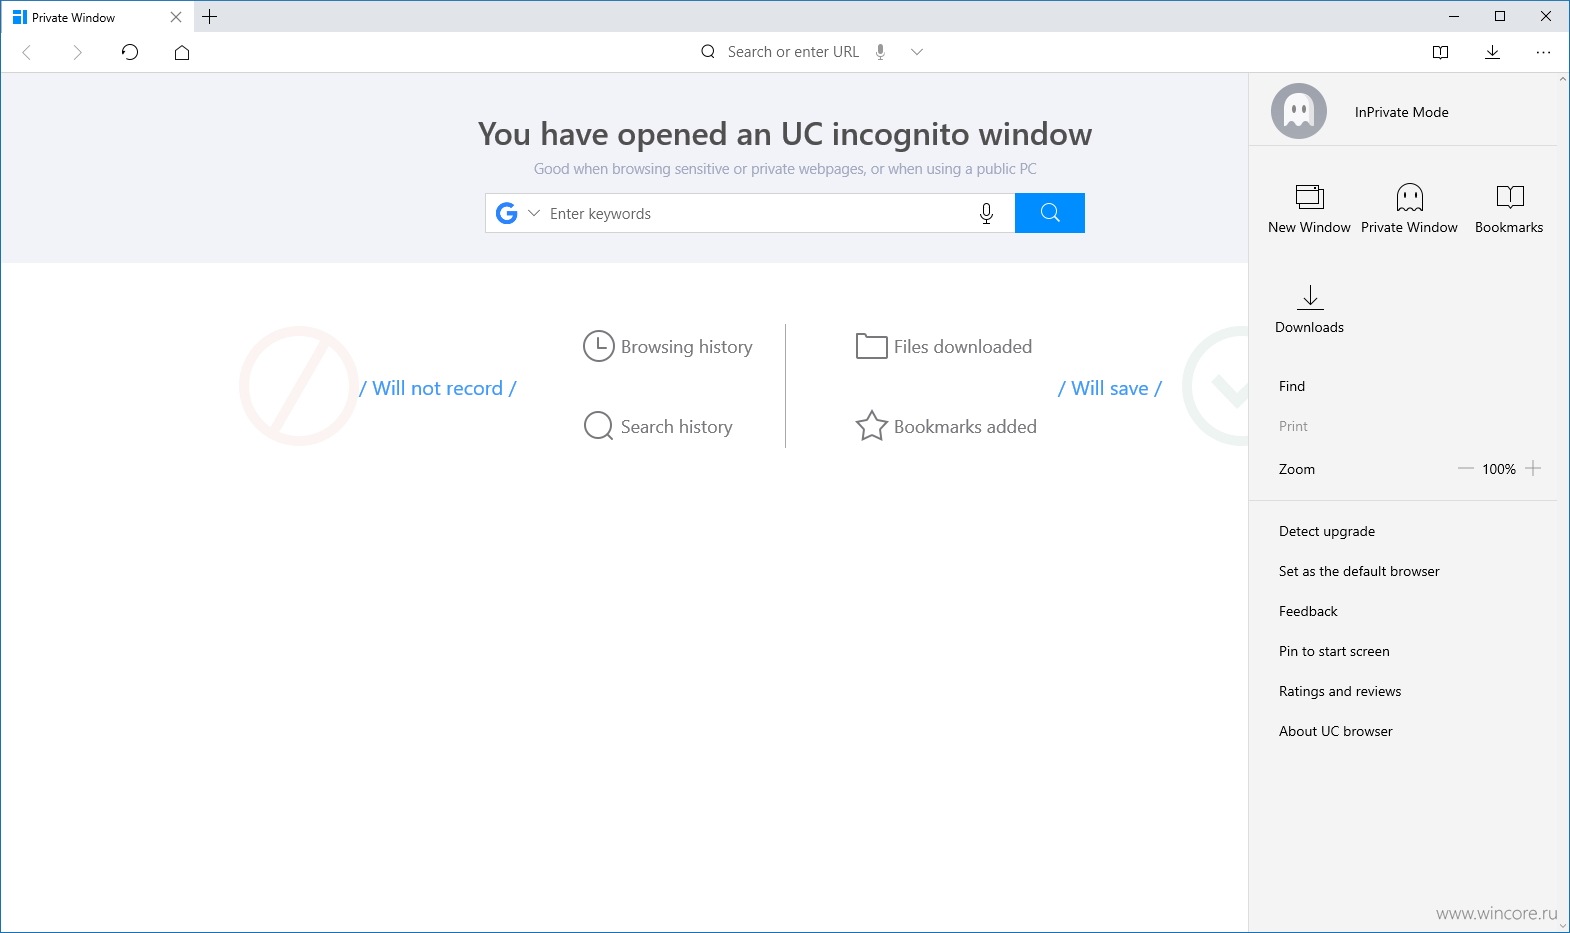Go forward with the forward arrow

click(x=77, y=52)
